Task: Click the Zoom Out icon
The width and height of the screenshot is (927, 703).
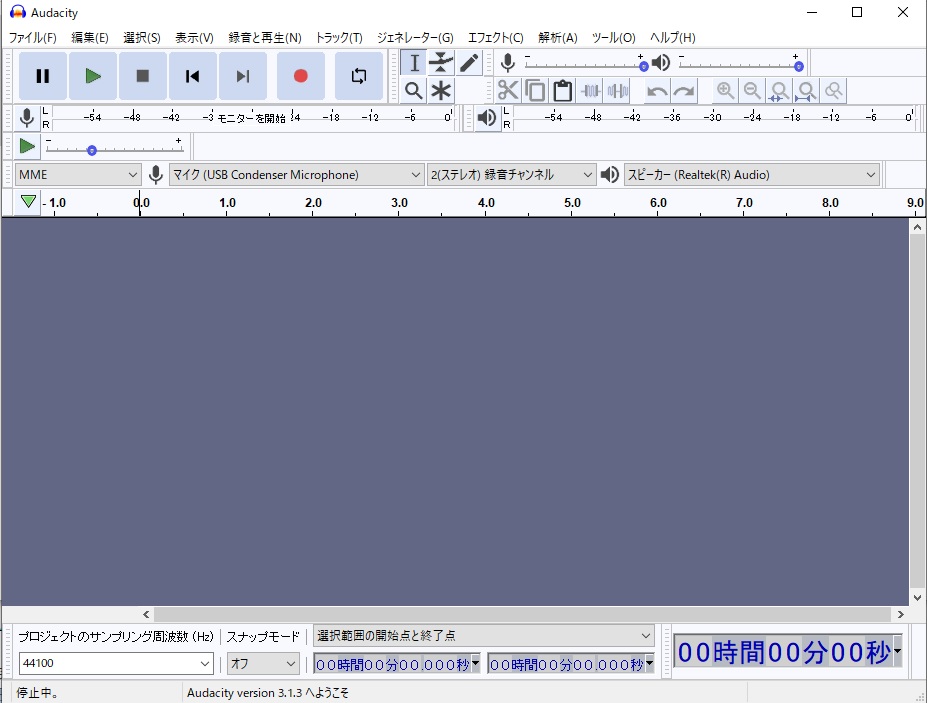Action: tap(752, 91)
